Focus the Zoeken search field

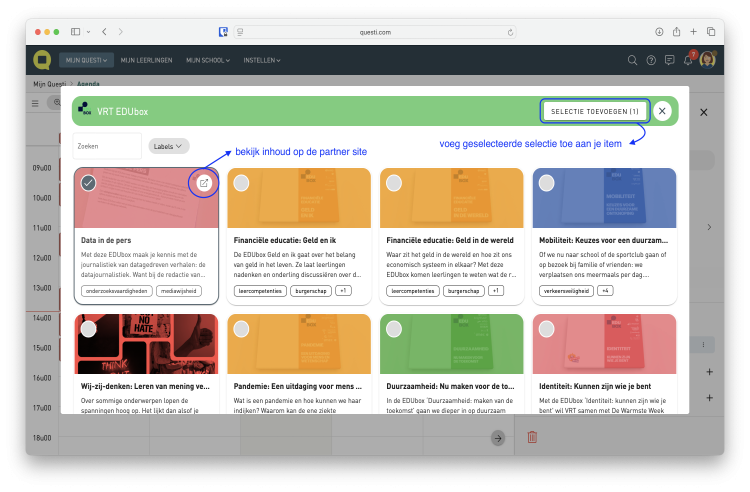[107, 146]
